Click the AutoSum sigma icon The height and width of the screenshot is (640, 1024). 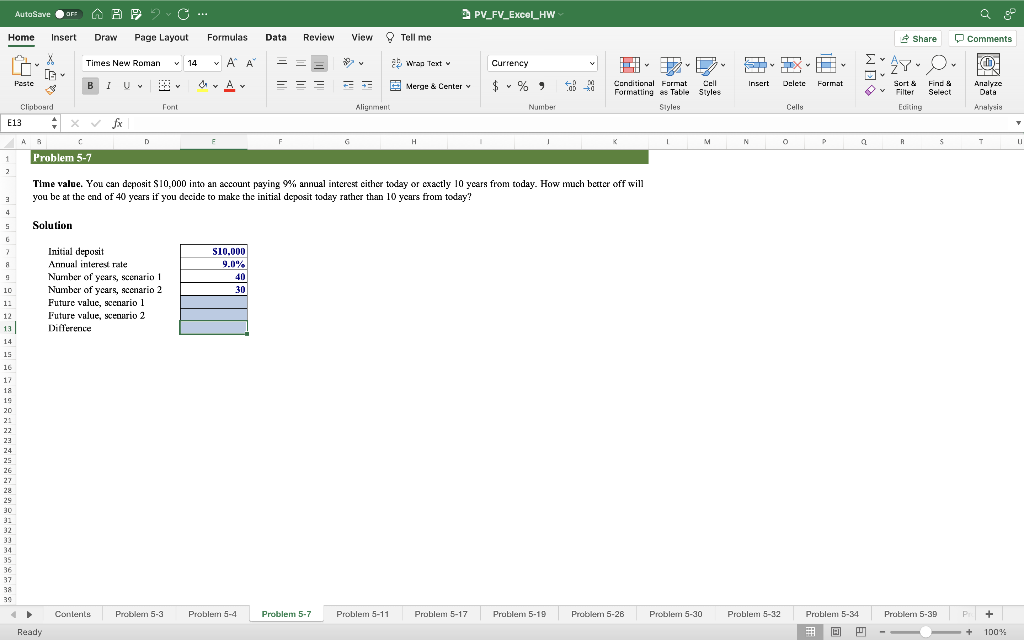coord(870,63)
